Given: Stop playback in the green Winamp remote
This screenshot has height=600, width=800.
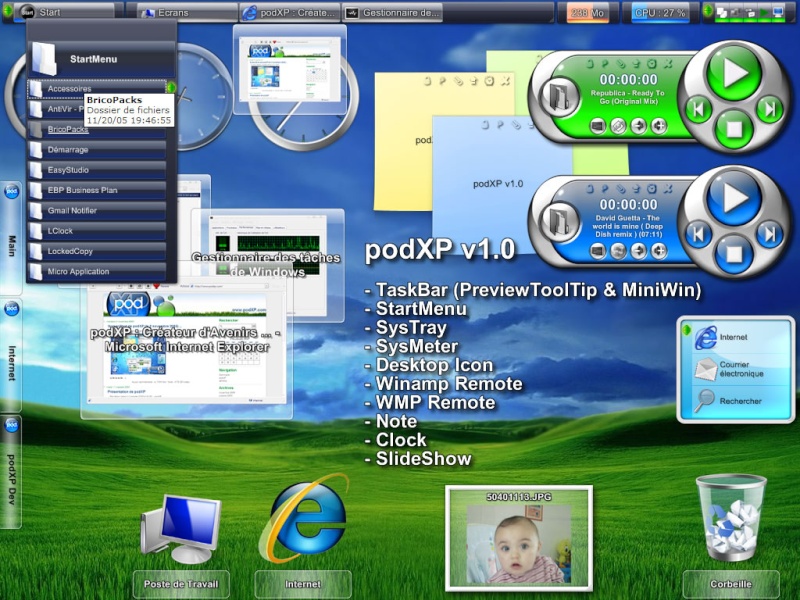Looking at the screenshot, I should 733,129.
